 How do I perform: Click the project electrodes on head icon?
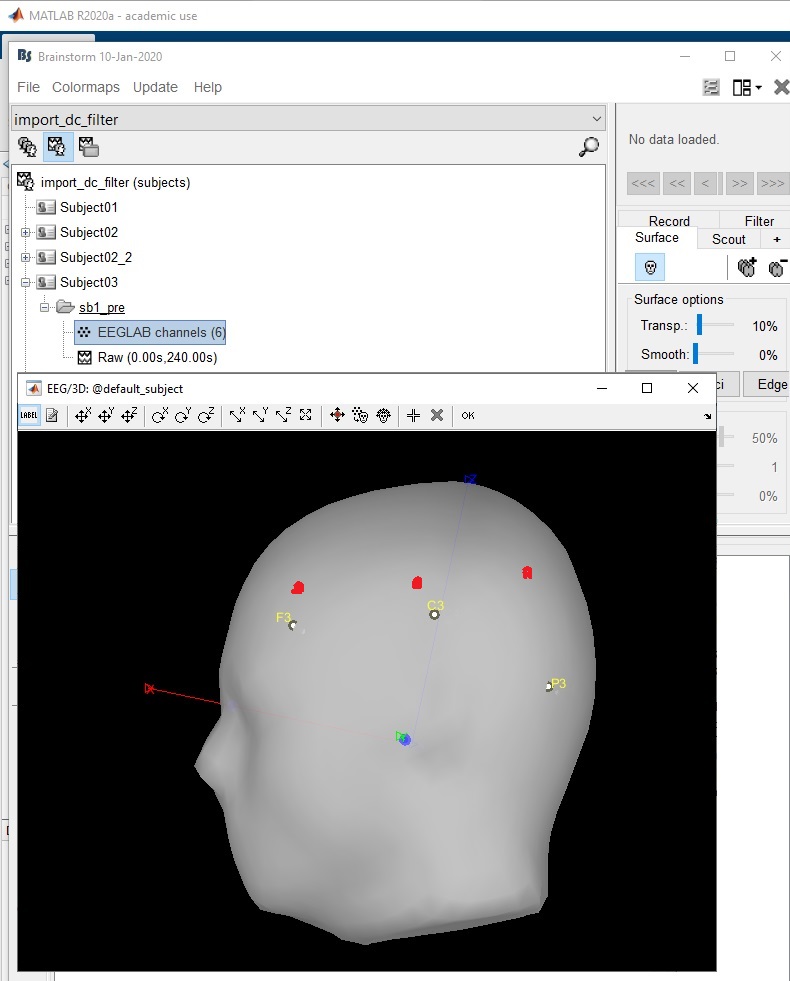(360, 415)
